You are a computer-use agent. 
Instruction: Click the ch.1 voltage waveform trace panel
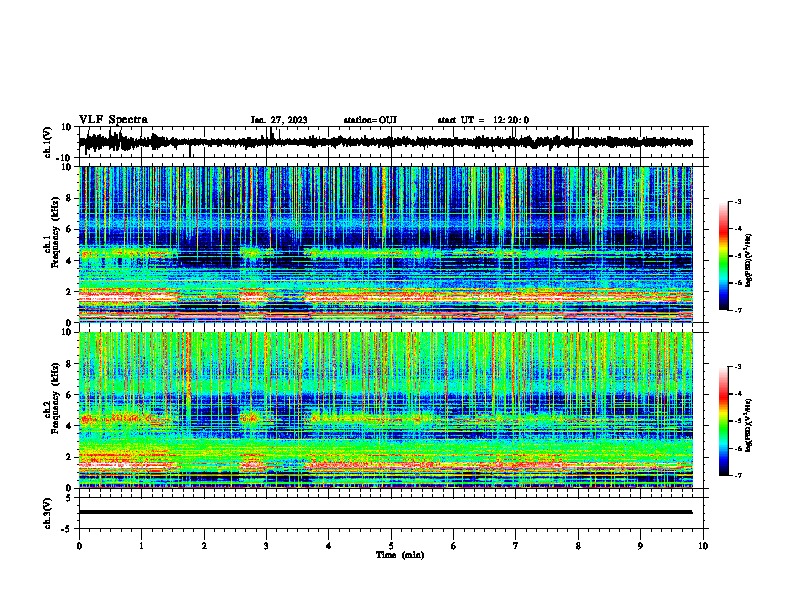(x=389, y=142)
